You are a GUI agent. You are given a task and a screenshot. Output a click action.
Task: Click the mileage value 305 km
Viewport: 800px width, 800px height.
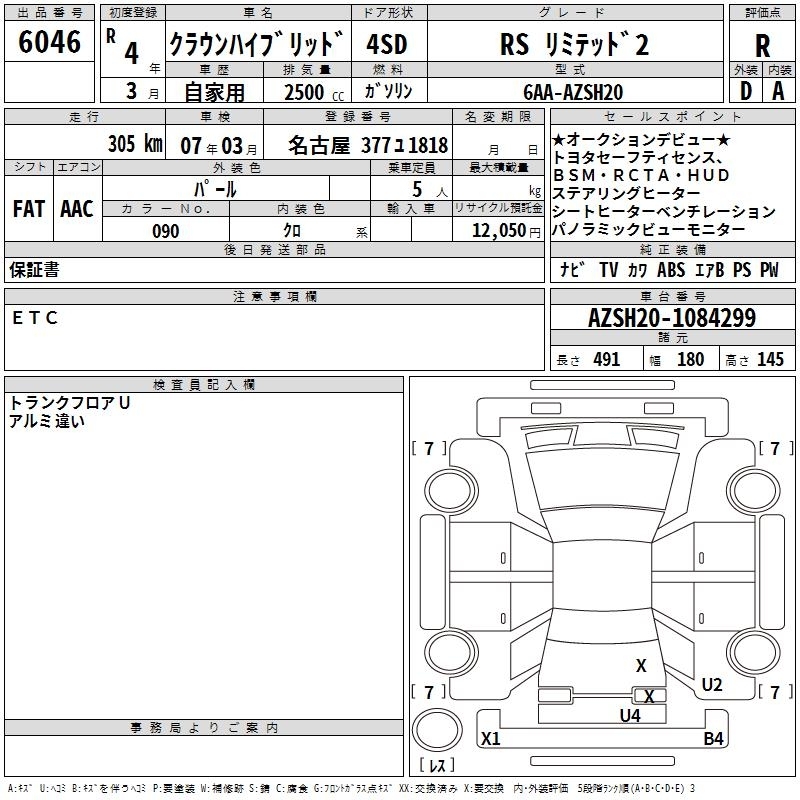click(x=135, y=143)
